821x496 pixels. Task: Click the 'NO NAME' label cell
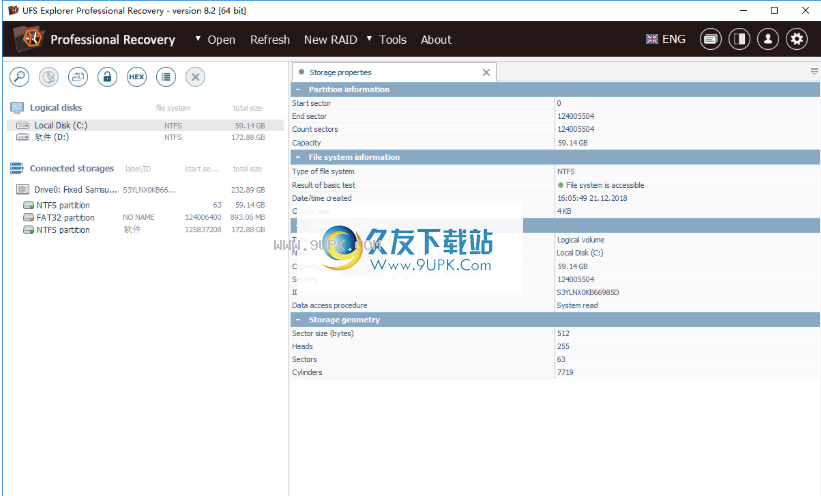coord(138,217)
